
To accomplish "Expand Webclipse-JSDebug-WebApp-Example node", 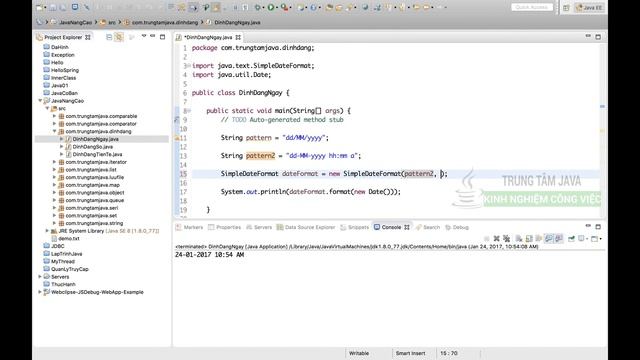I will (x=40, y=292).
